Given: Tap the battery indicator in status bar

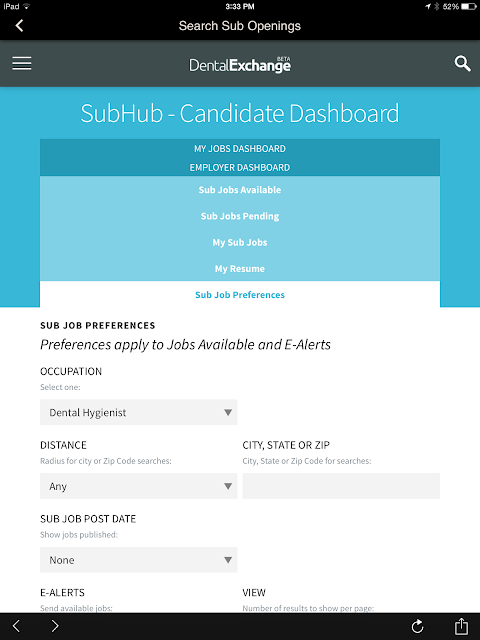Looking at the screenshot, I should coord(469,7).
